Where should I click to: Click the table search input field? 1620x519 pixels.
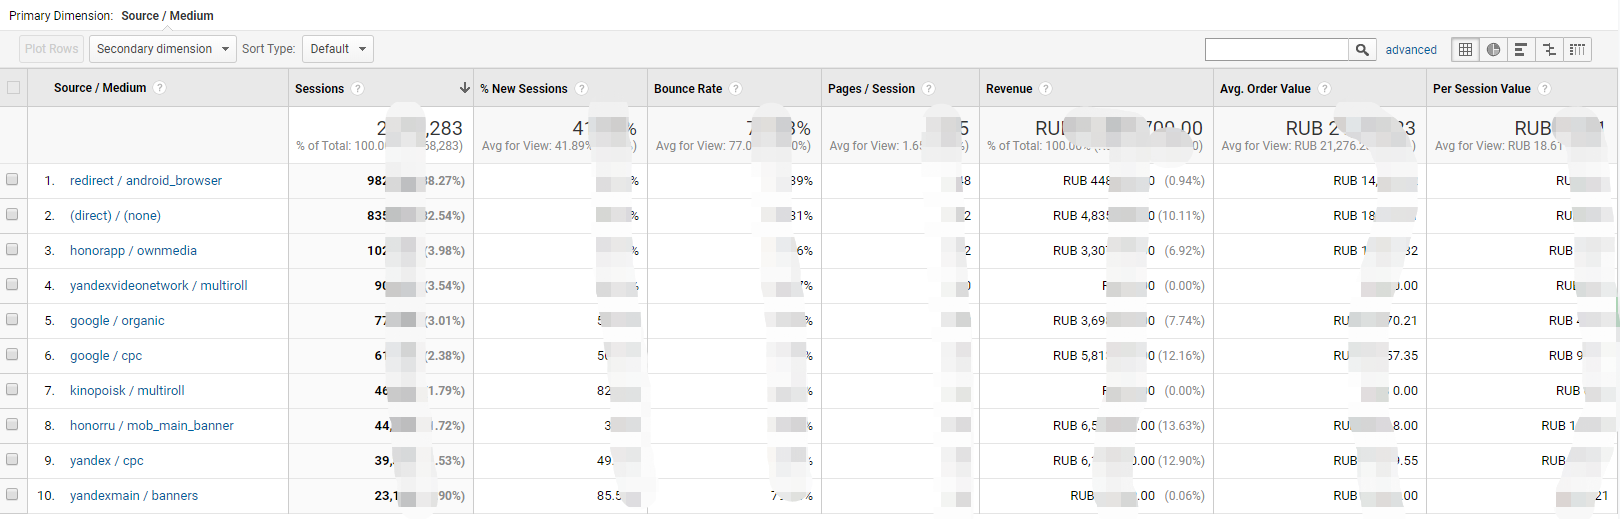point(1276,49)
